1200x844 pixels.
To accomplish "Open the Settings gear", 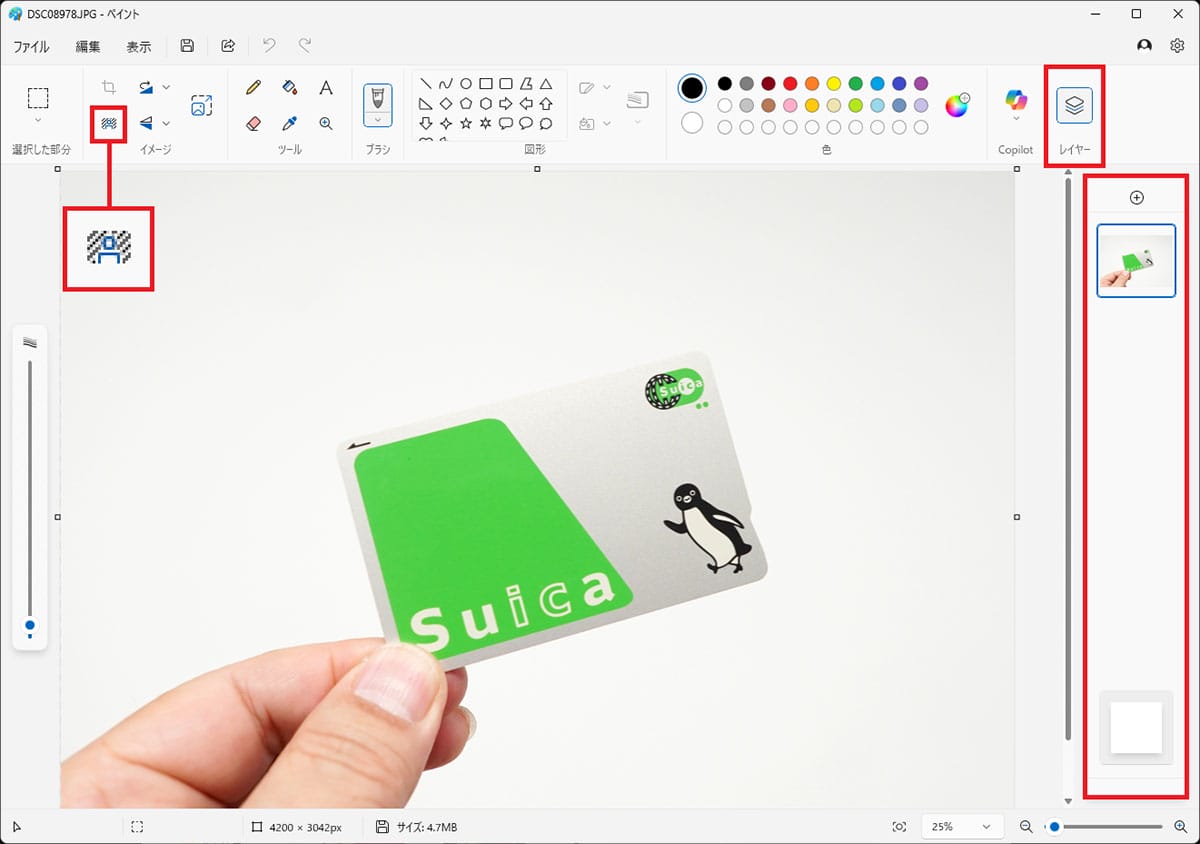I will tap(1177, 46).
